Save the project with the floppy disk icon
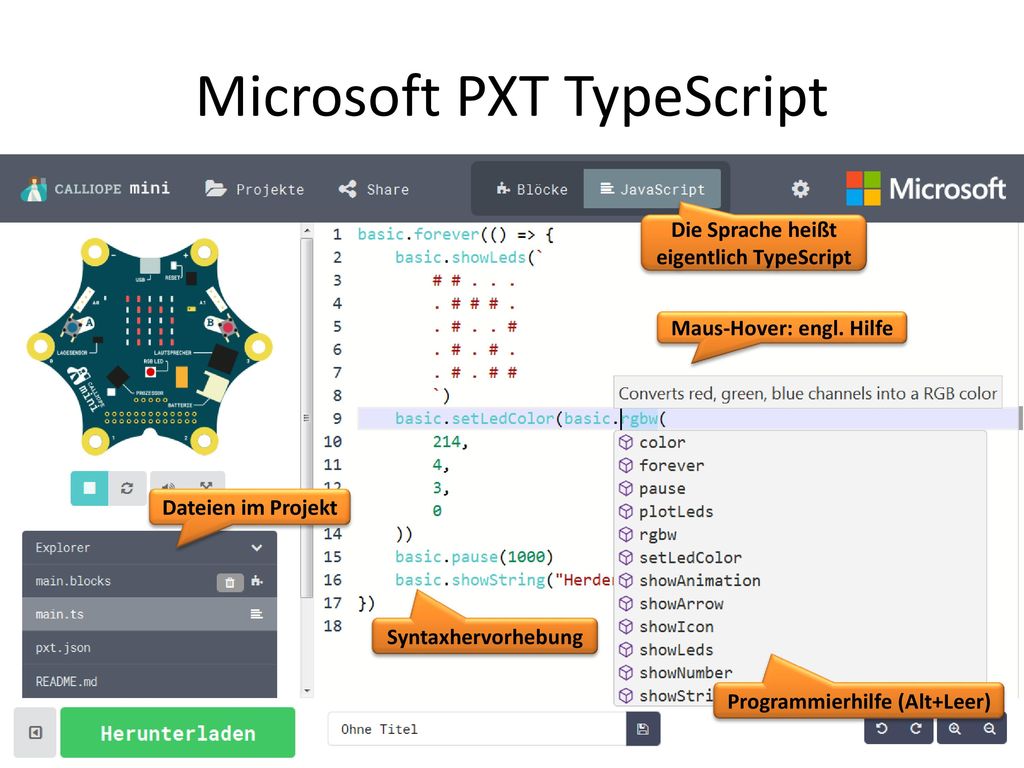The width and height of the screenshot is (1024, 768). [x=643, y=729]
